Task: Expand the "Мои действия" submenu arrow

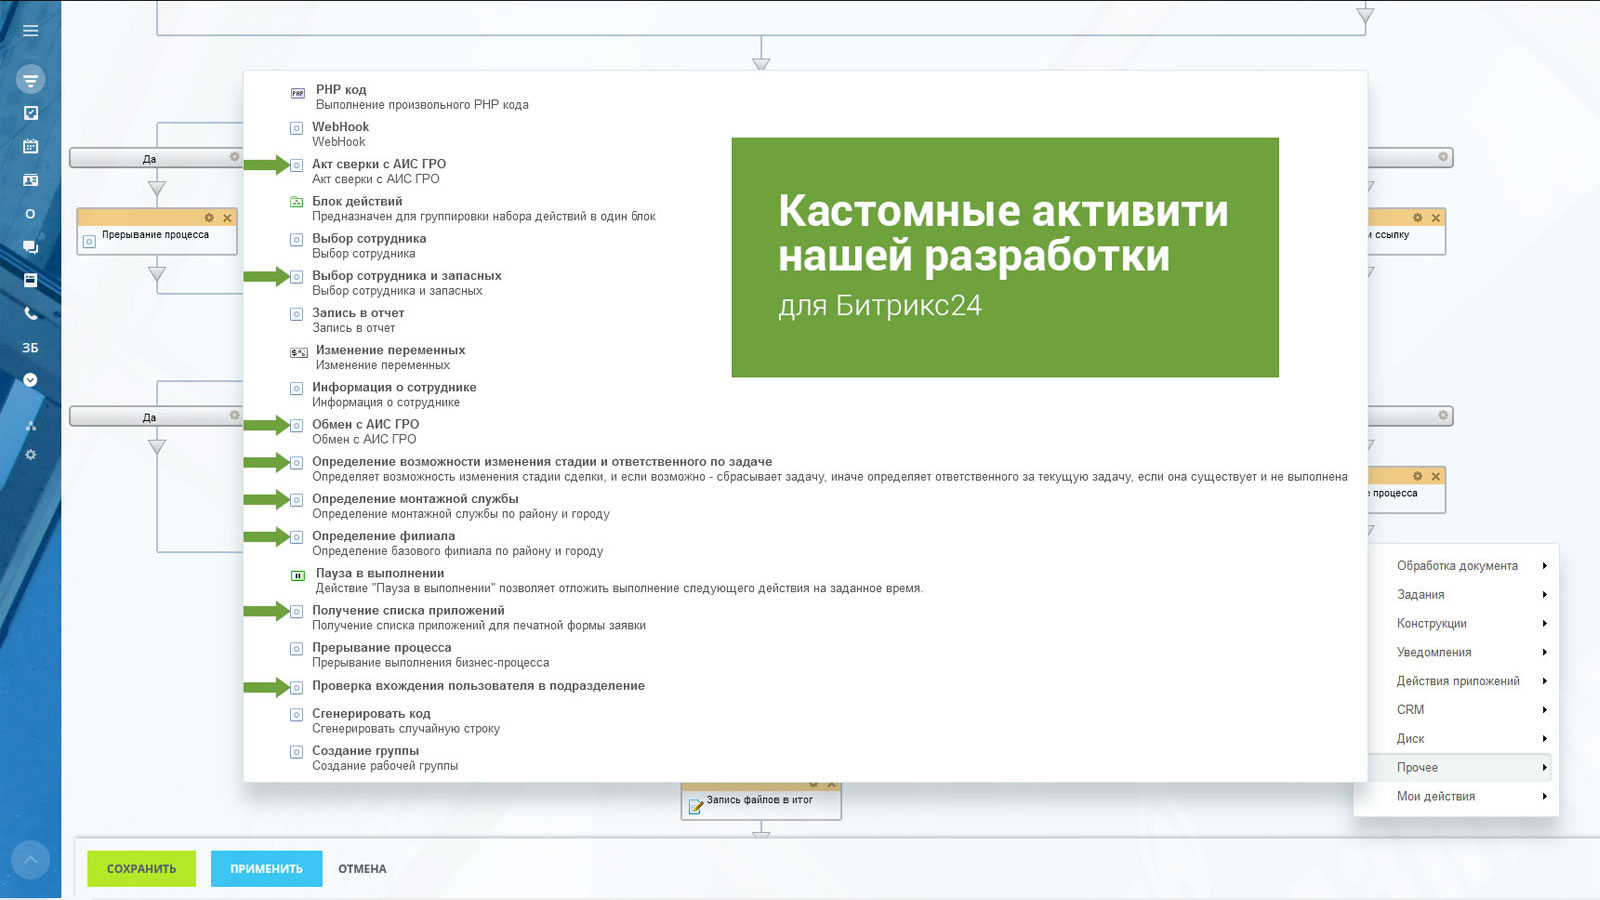Action: 1545,797
